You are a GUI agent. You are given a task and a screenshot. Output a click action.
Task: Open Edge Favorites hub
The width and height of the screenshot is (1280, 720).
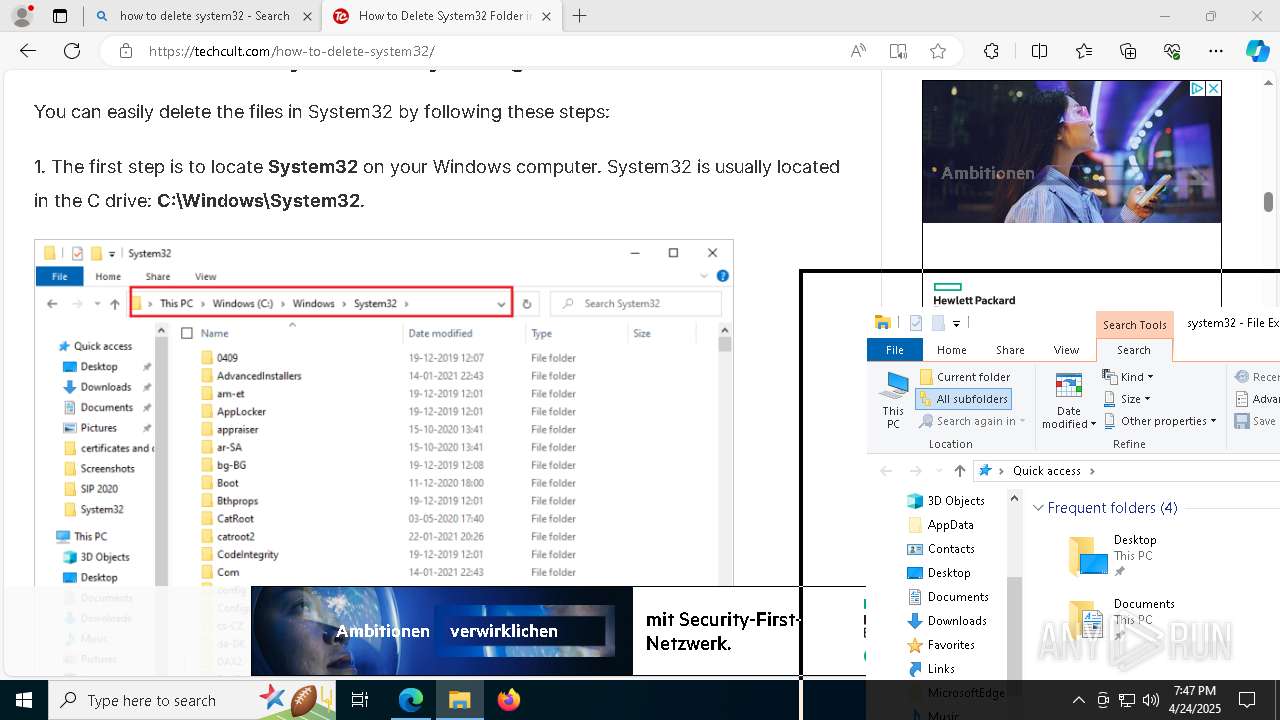coord(1084,51)
